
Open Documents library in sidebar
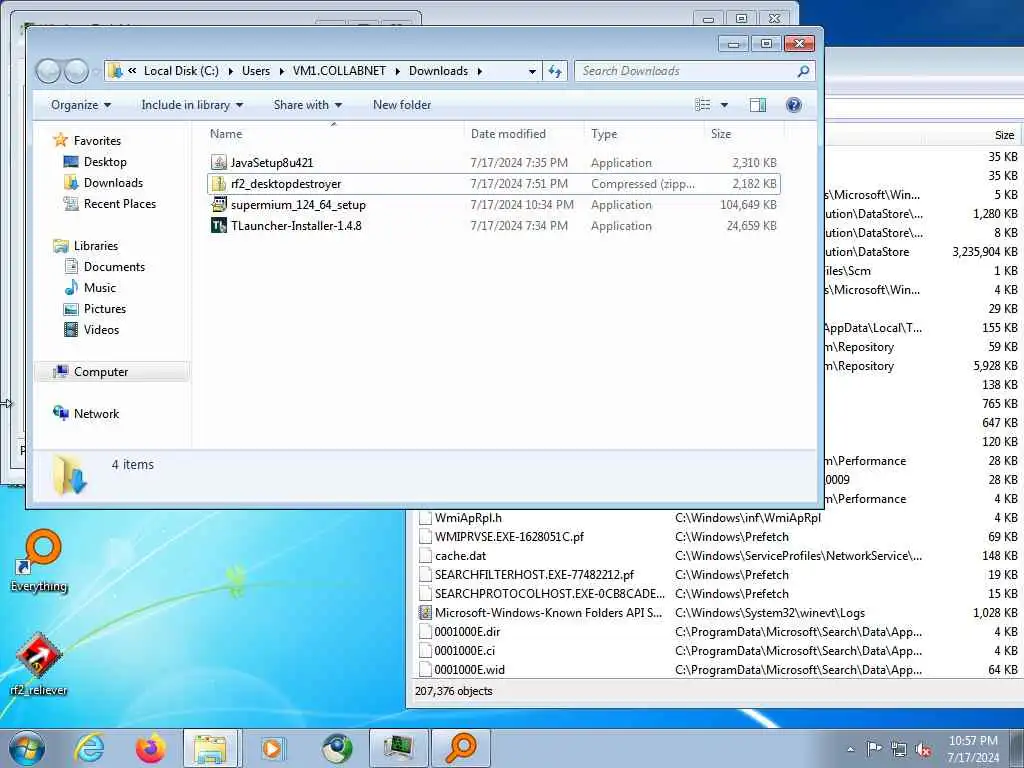click(114, 266)
